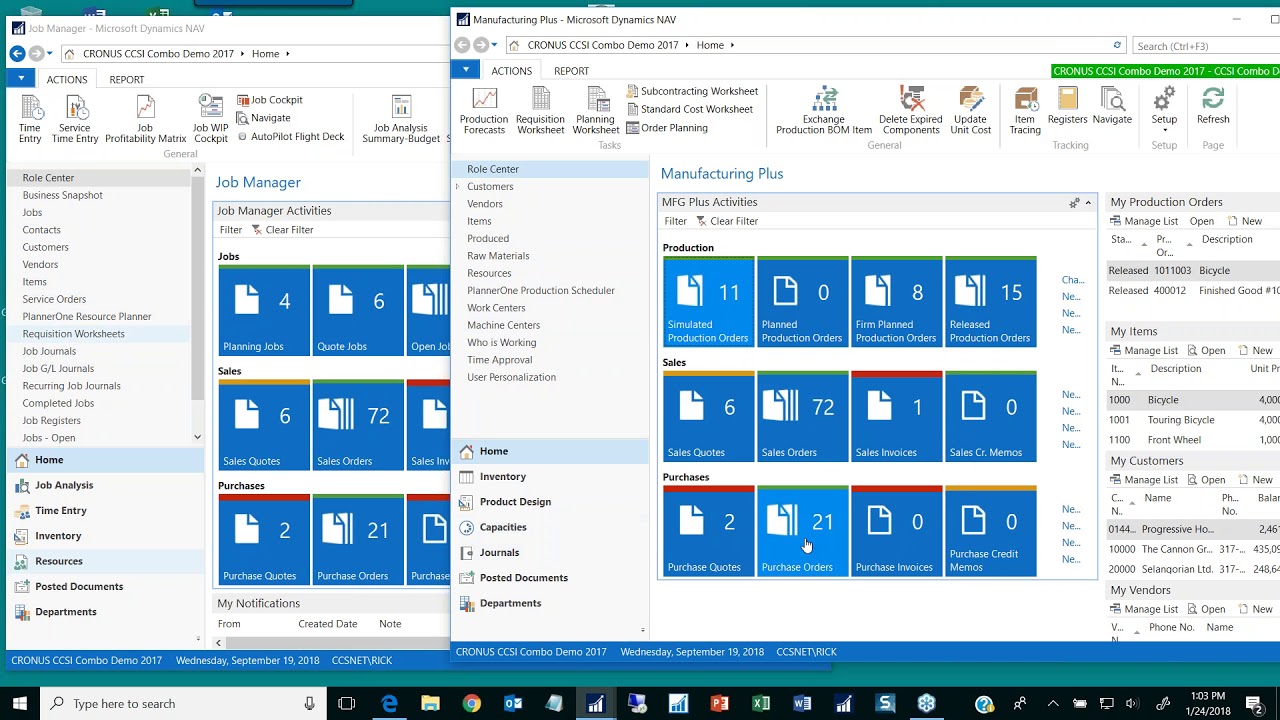Open the Job Manager application menu dropdown
The height and width of the screenshot is (720, 1280).
pos(20,78)
